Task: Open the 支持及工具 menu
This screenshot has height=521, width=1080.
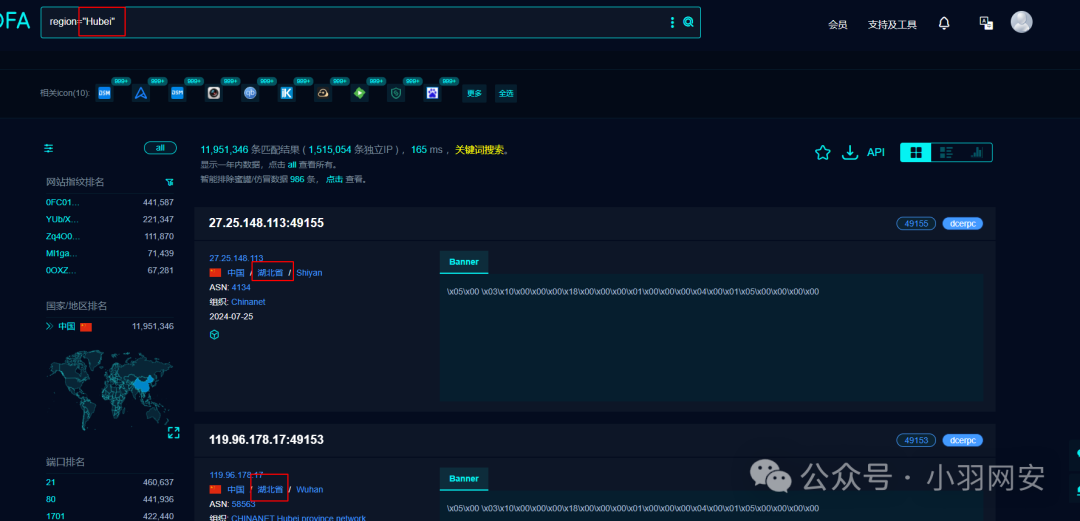Action: [x=892, y=25]
